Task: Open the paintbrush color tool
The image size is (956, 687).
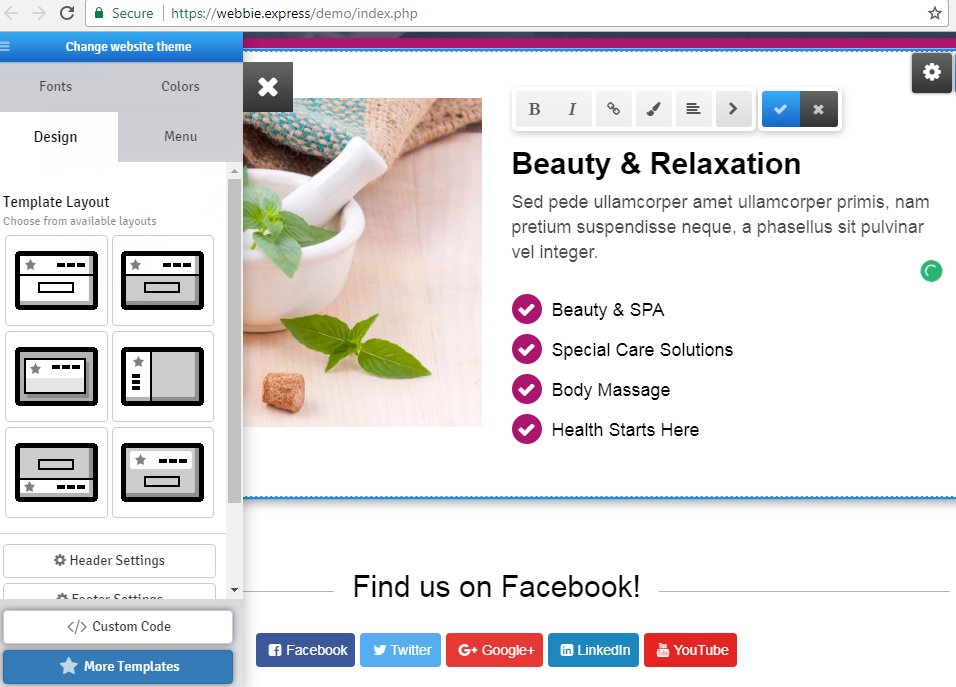Action: click(654, 109)
